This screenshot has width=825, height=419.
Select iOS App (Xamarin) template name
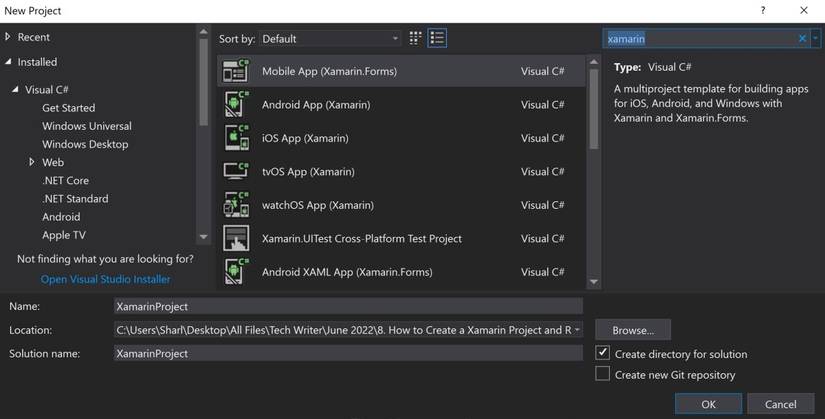[x=305, y=138]
